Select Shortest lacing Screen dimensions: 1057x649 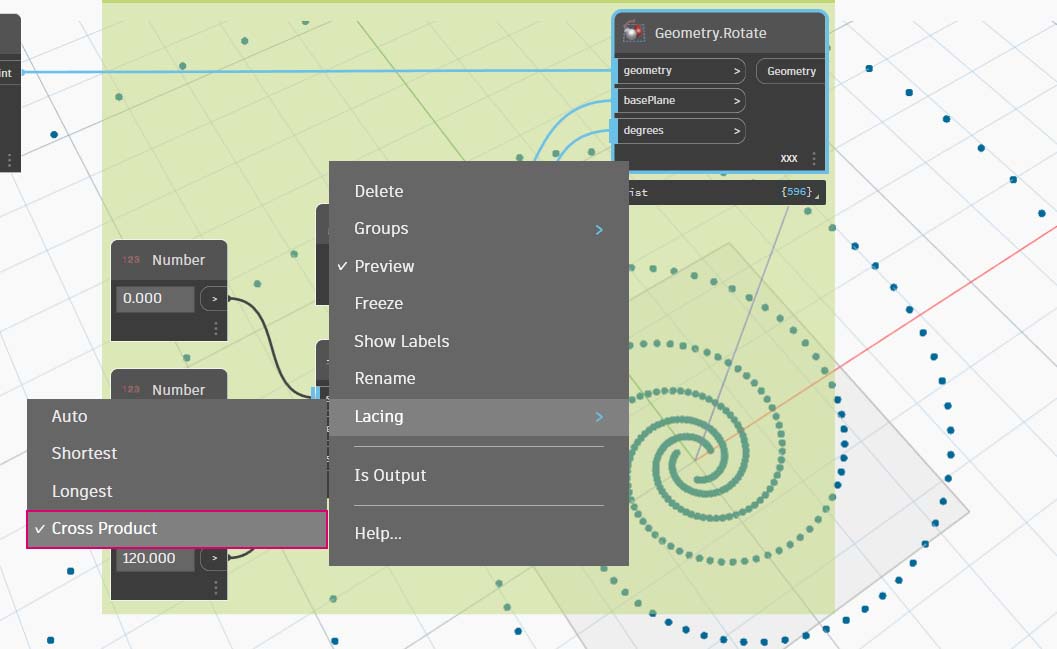click(85, 454)
